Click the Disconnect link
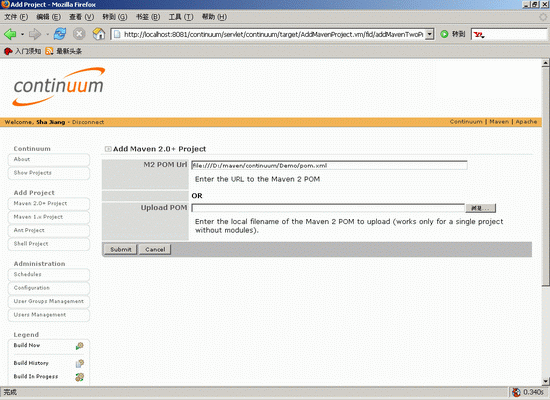This screenshot has width=550, height=400. [88, 122]
